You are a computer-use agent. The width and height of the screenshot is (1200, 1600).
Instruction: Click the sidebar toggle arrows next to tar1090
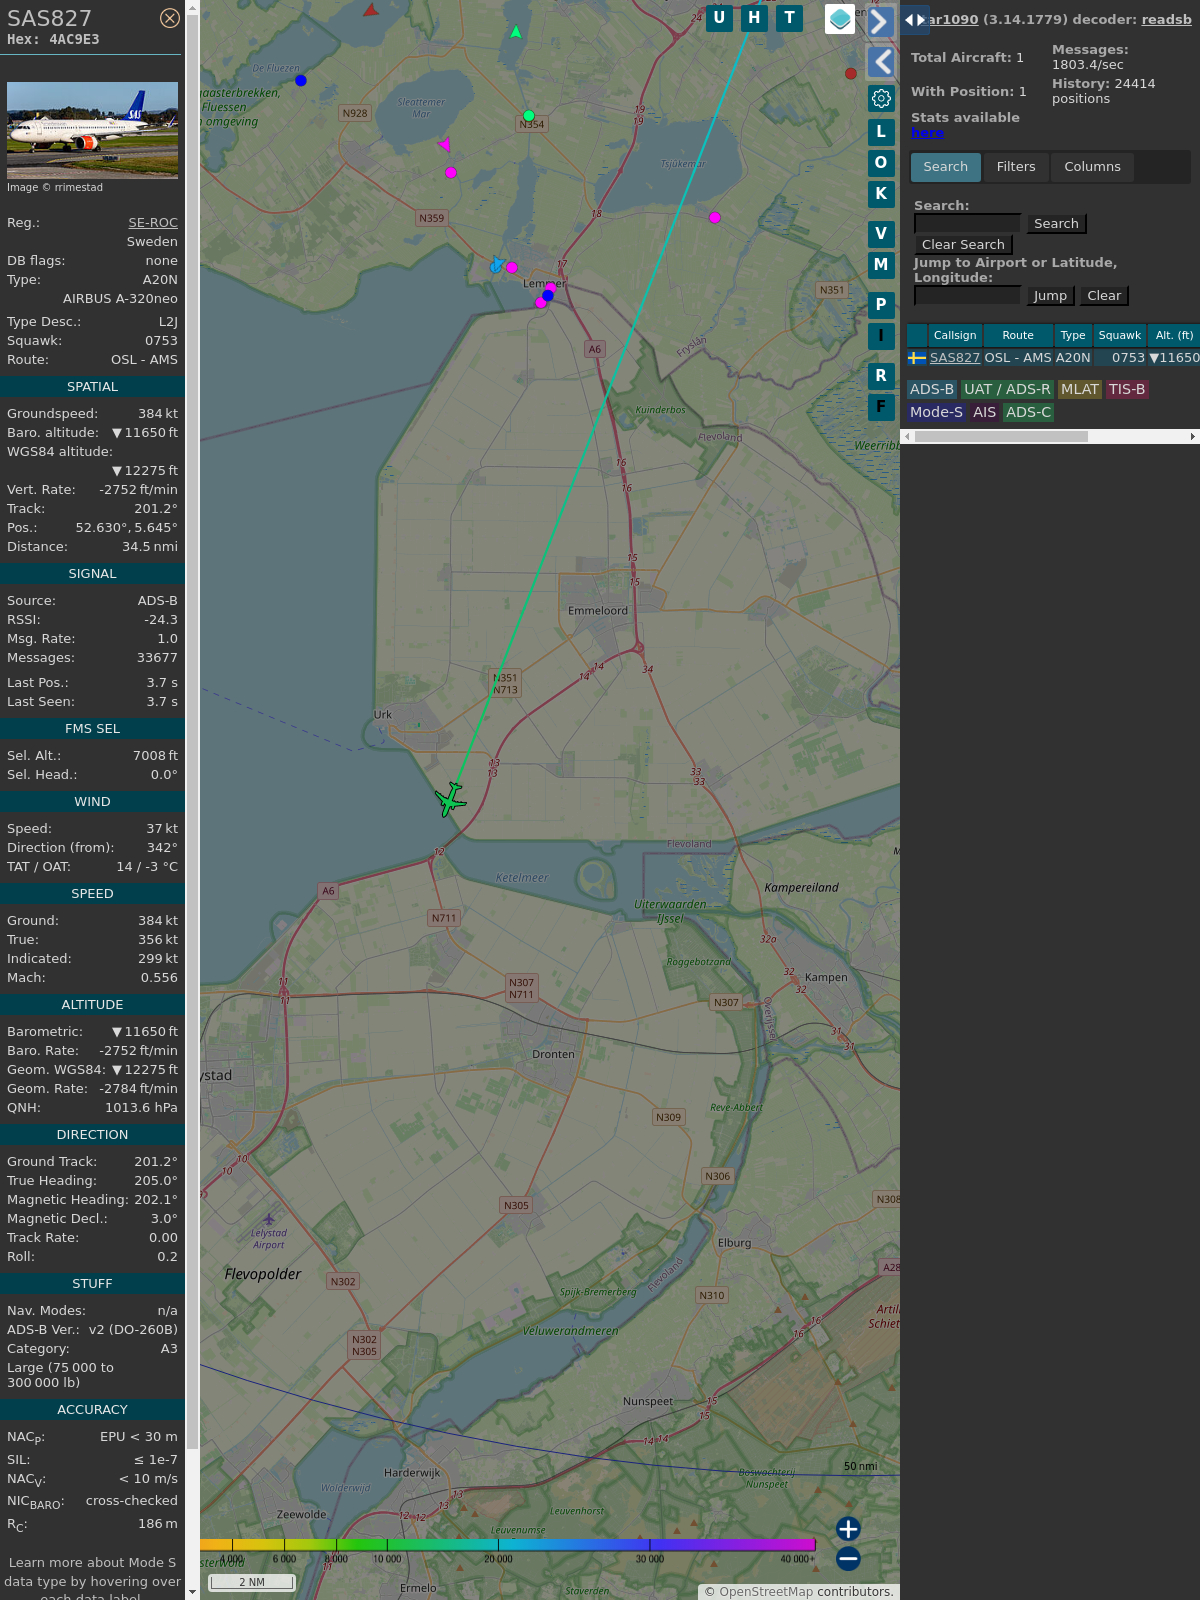click(915, 19)
